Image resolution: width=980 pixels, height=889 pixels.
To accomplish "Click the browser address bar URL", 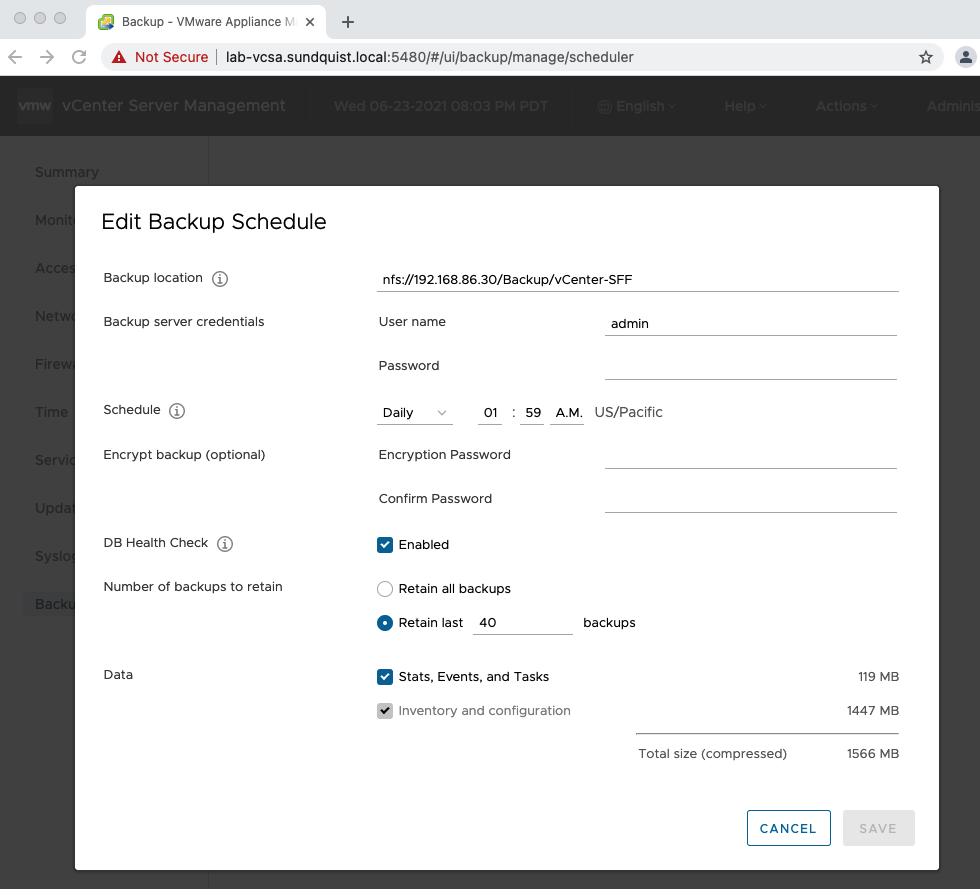I will pos(429,58).
